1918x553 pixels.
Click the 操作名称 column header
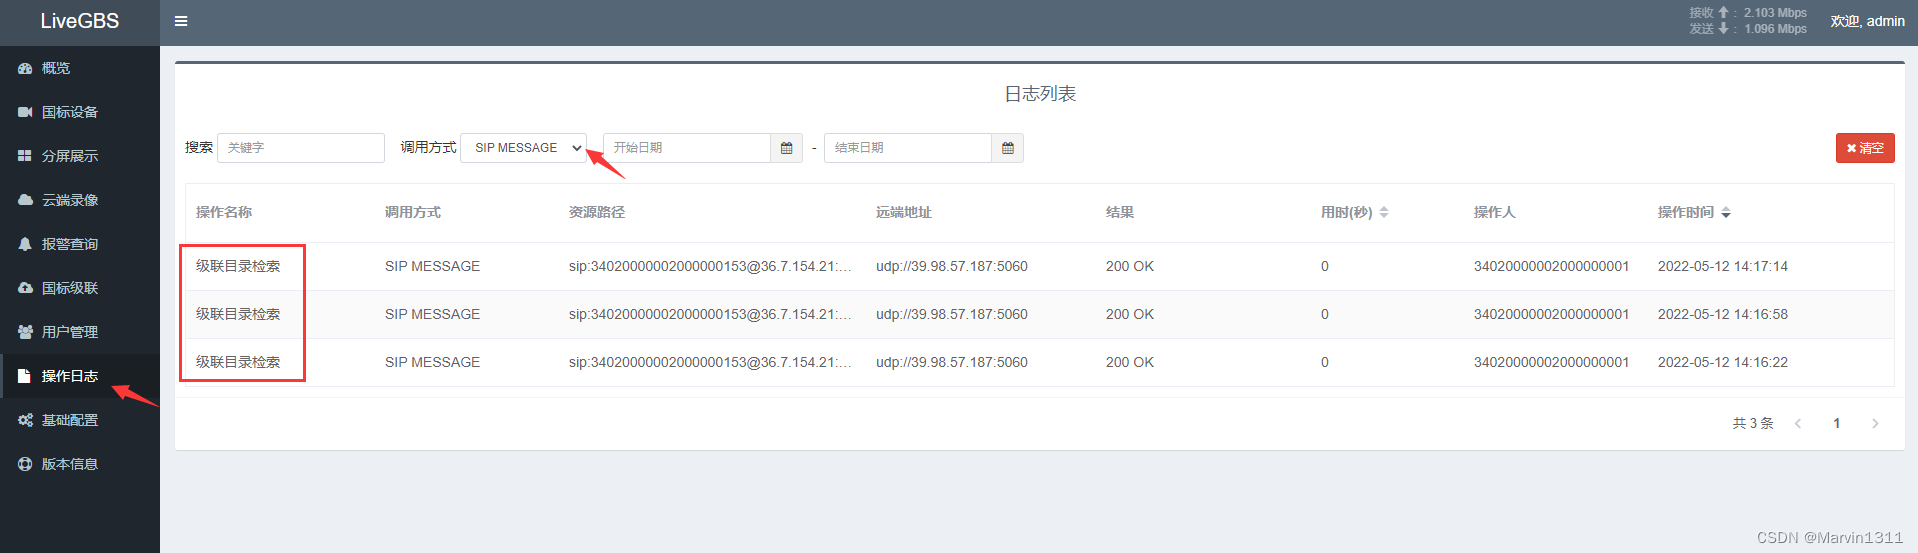[224, 212]
